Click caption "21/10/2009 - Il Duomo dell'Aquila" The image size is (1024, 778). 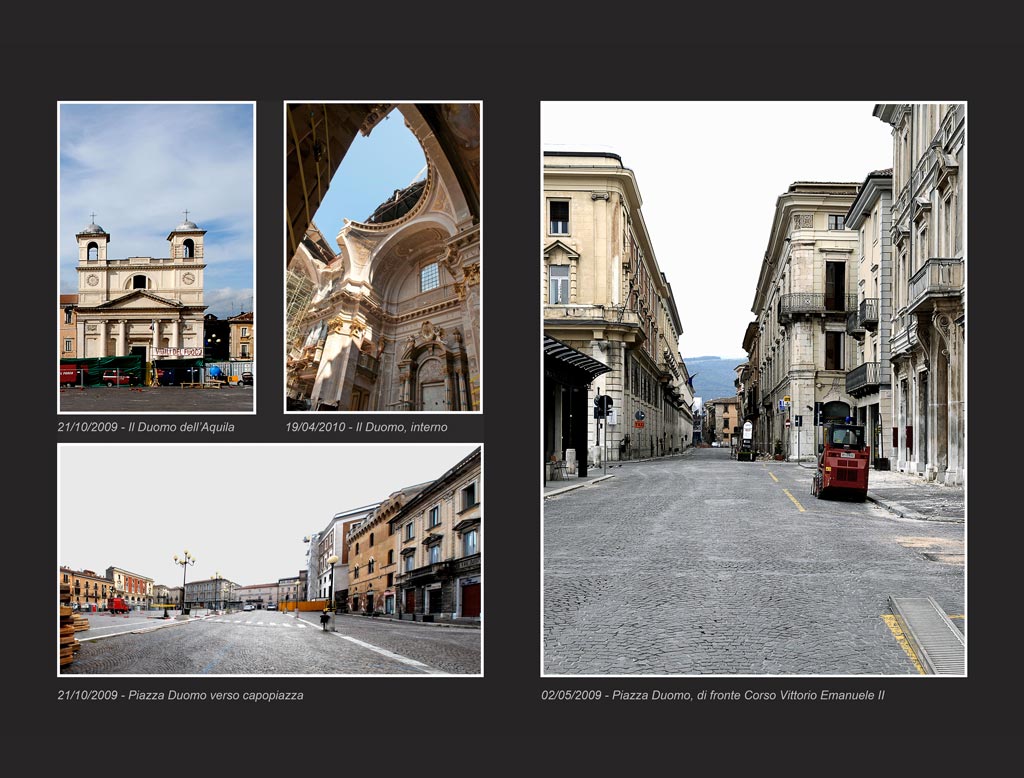coord(146,427)
